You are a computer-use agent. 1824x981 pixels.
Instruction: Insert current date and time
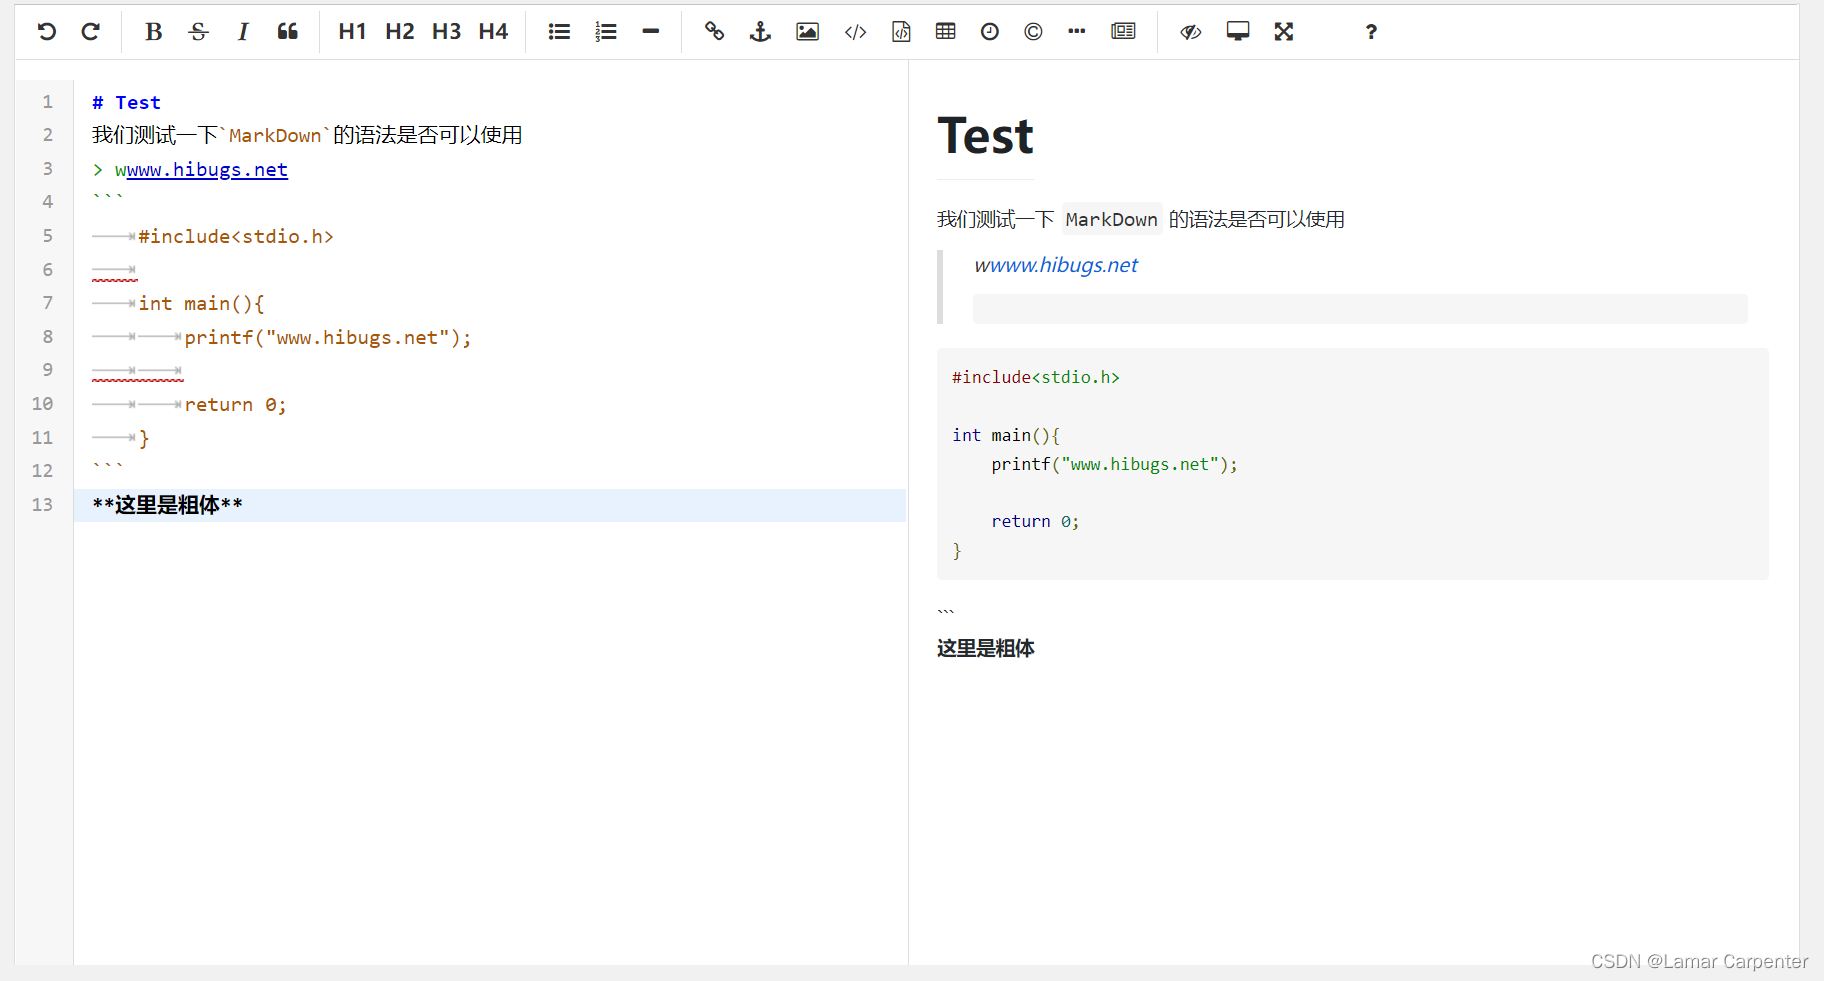click(989, 32)
